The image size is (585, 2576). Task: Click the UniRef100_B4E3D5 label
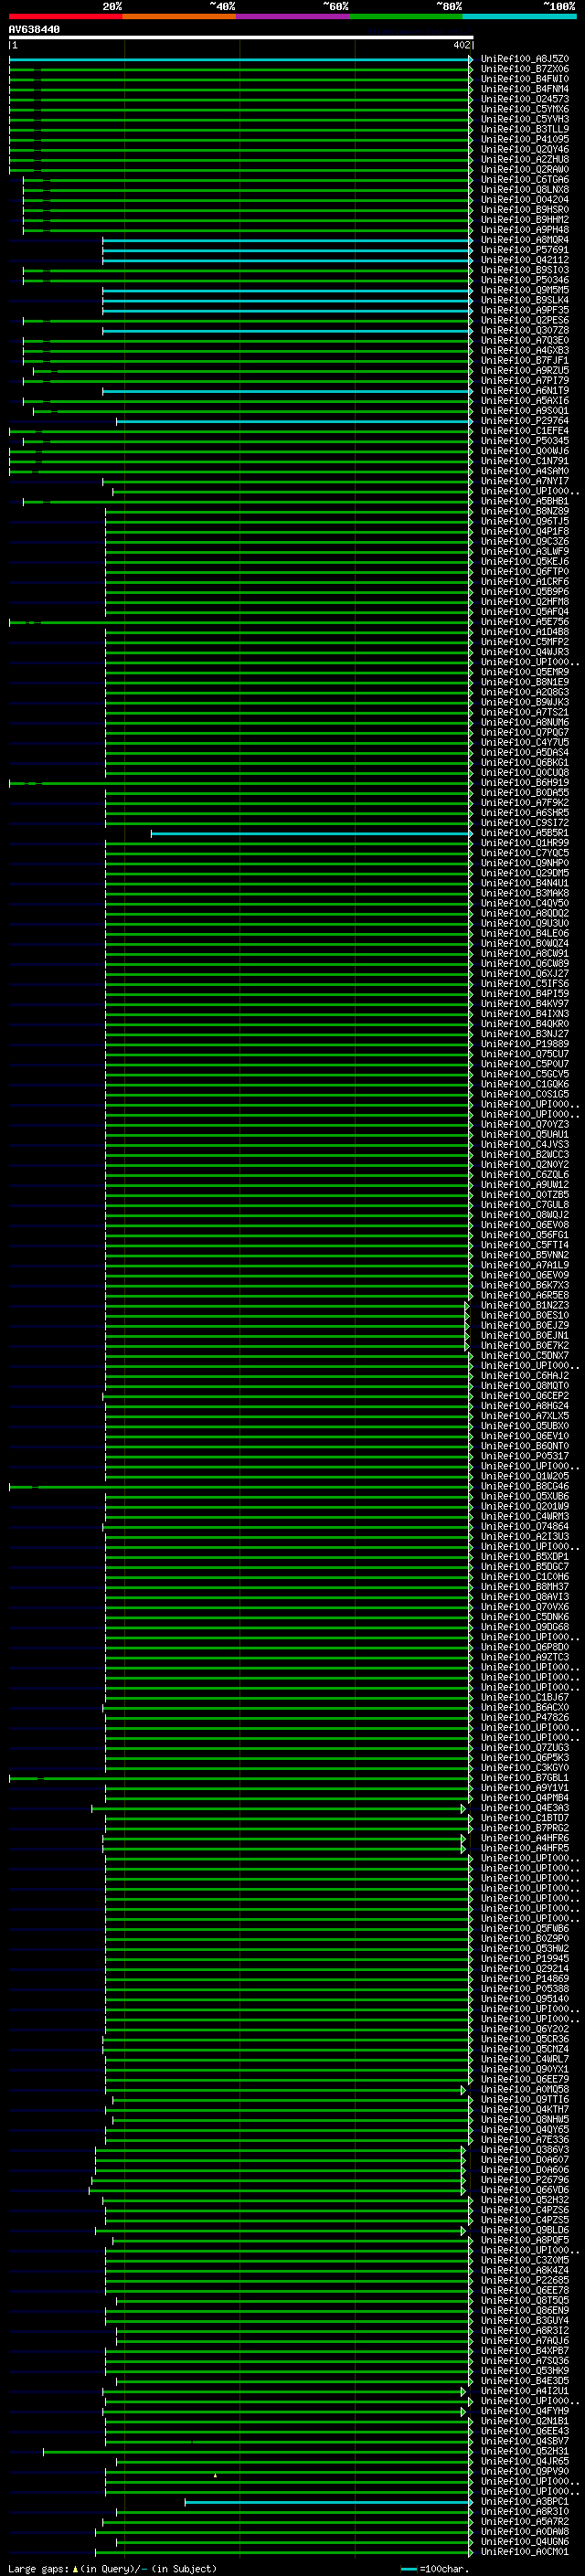pos(525,2380)
